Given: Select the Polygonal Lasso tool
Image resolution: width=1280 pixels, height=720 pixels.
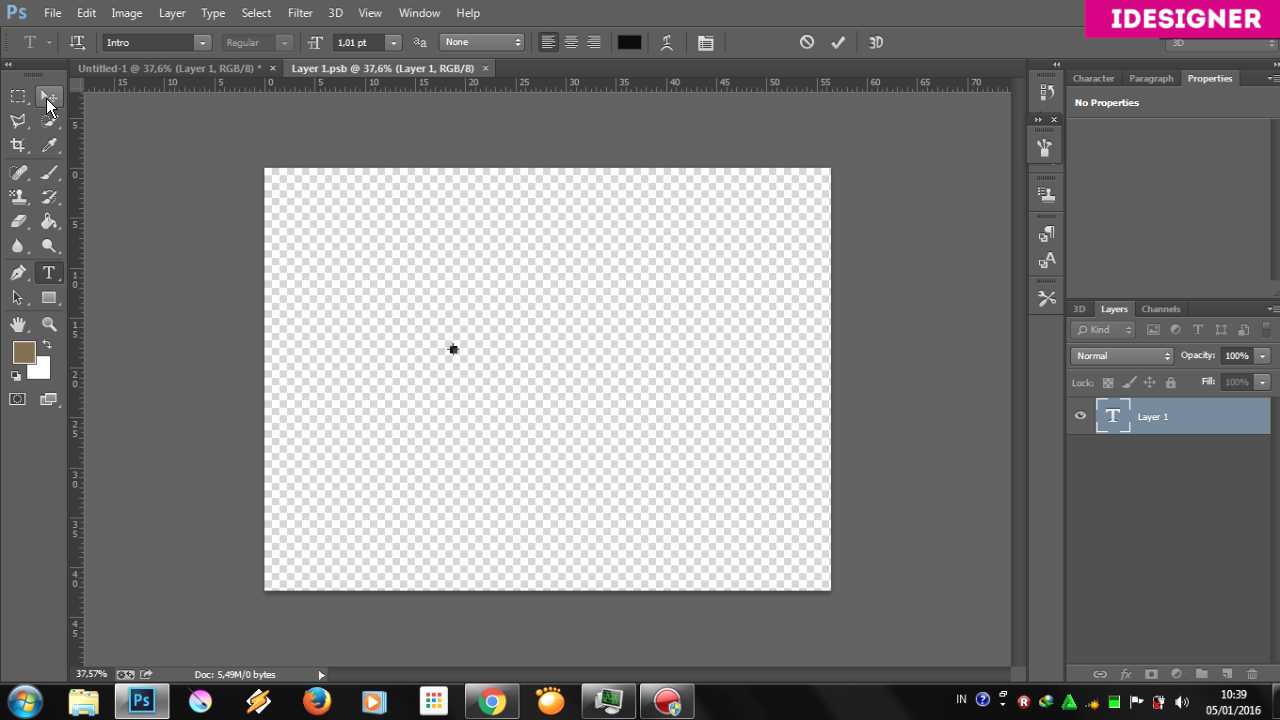Looking at the screenshot, I should (x=18, y=121).
